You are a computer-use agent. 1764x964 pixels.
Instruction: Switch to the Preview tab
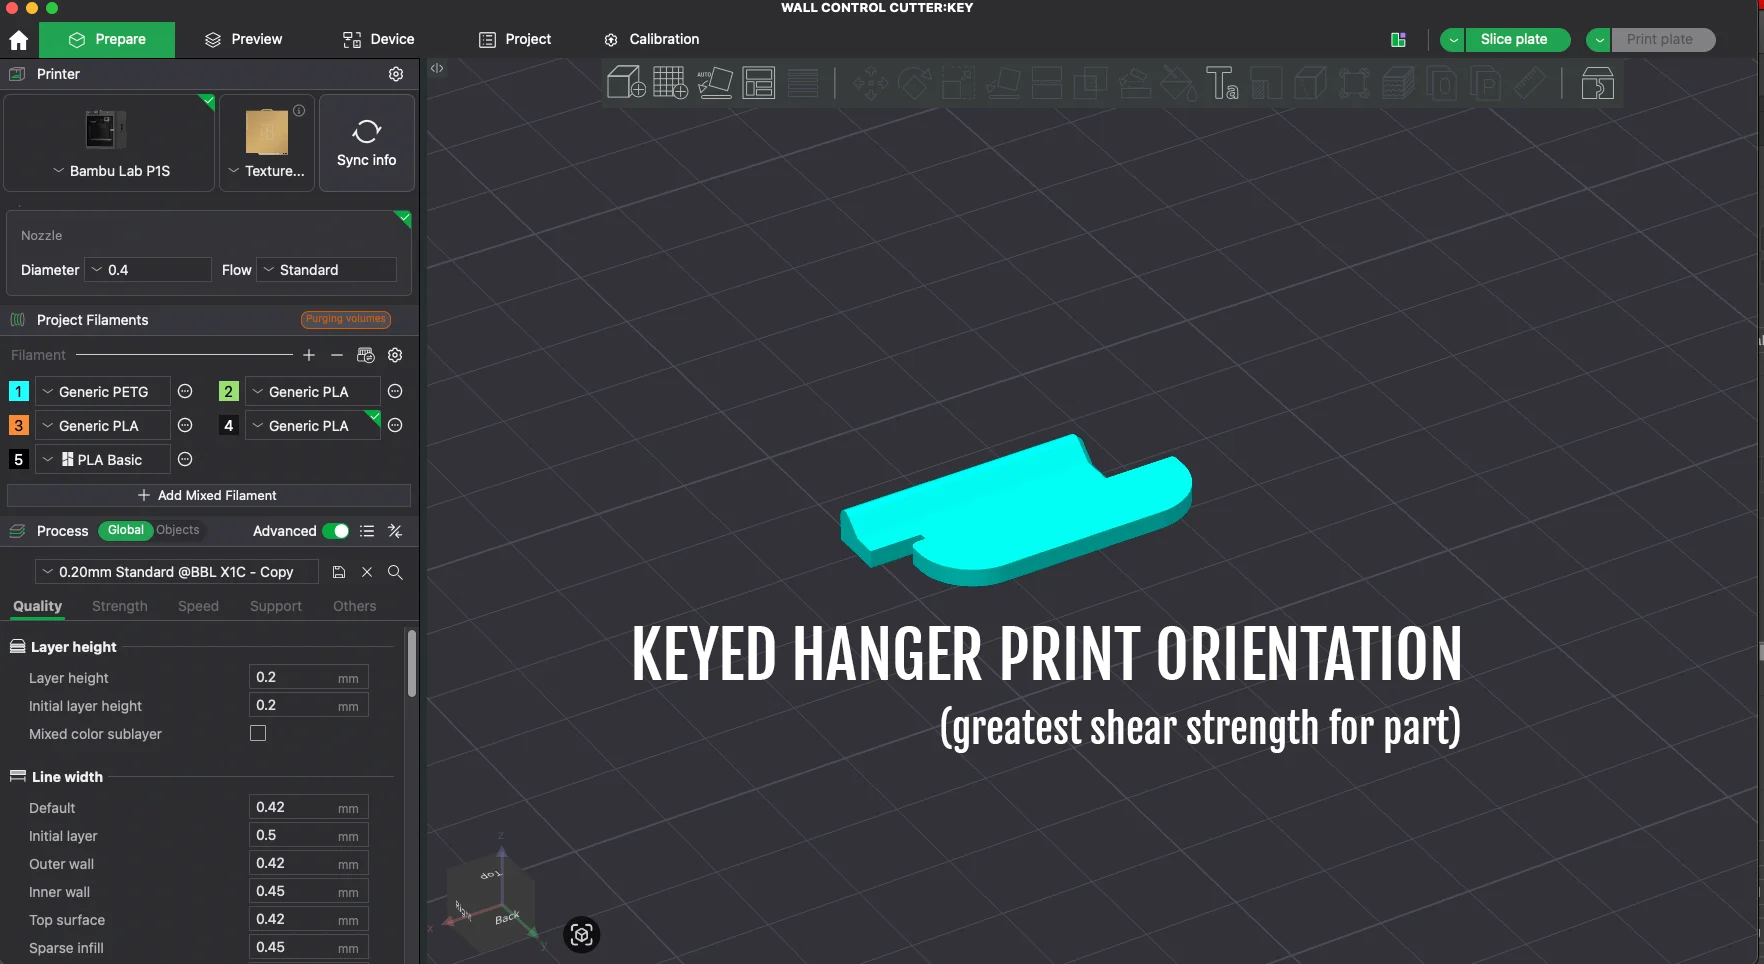(244, 39)
